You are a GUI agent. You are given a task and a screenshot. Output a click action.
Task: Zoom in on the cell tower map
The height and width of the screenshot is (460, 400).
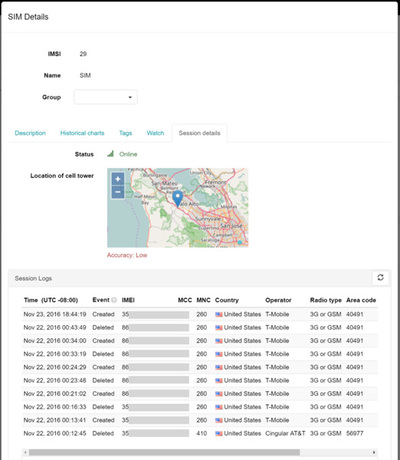[118, 179]
